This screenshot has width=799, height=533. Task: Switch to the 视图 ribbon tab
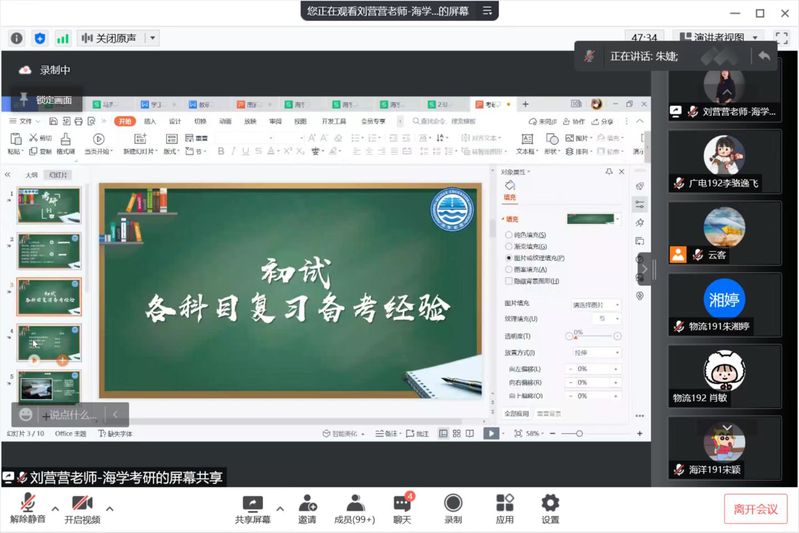[301, 121]
